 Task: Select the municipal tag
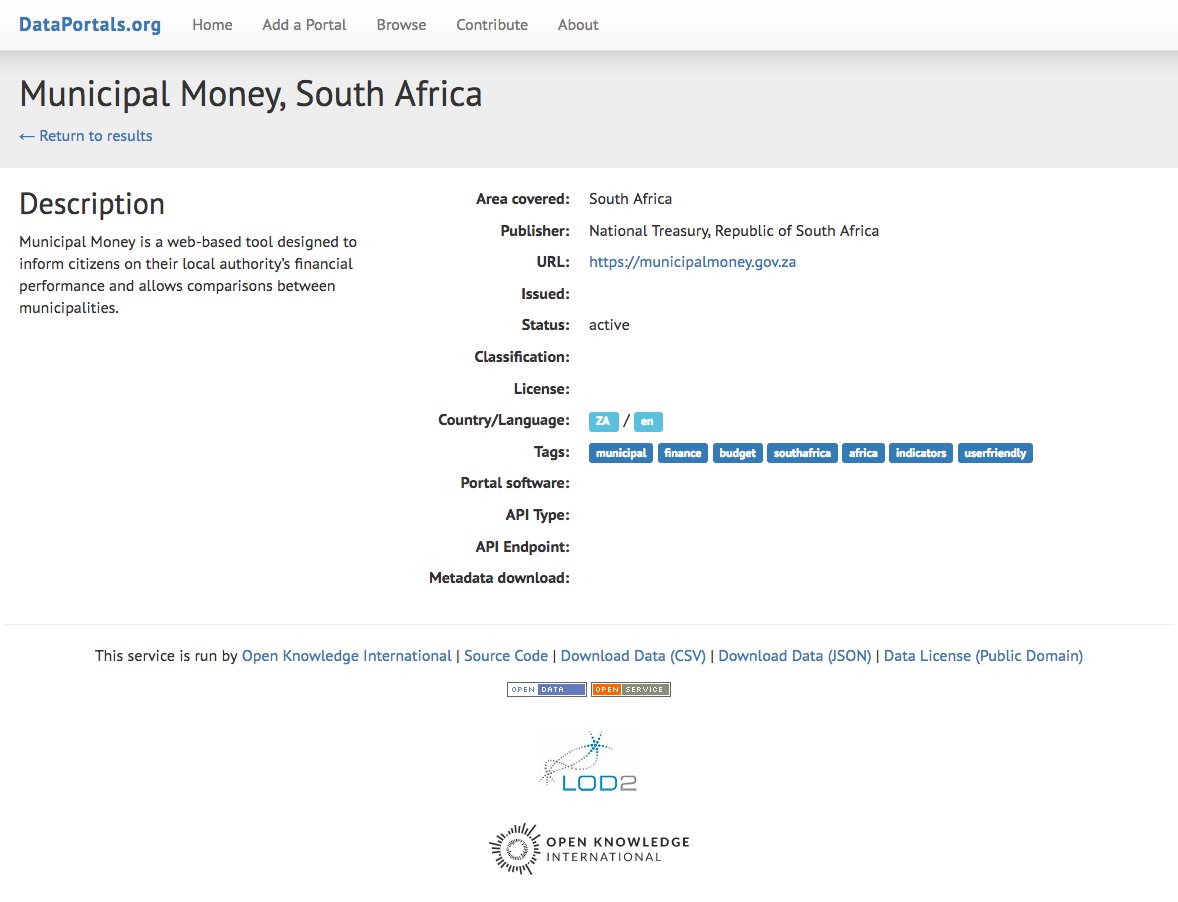click(x=621, y=453)
